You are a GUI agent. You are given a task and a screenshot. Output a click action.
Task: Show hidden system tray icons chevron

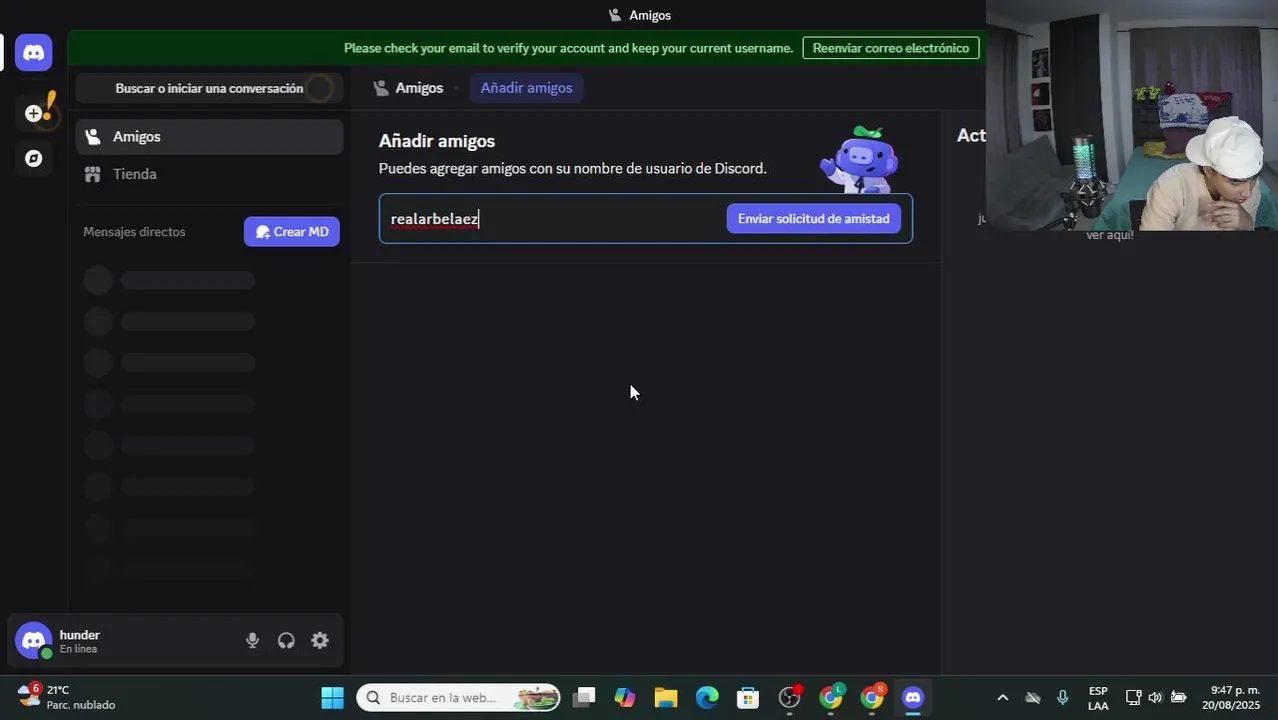(1002, 698)
